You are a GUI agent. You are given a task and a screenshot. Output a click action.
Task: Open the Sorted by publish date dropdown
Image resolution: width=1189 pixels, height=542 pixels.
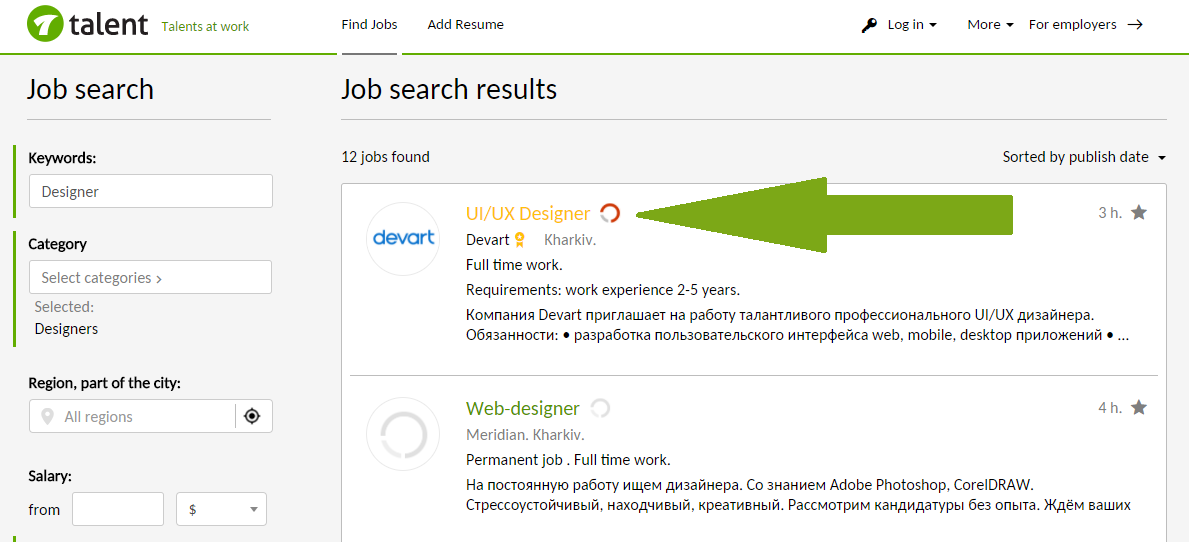pyautogui.click(x=1084, y=157)
